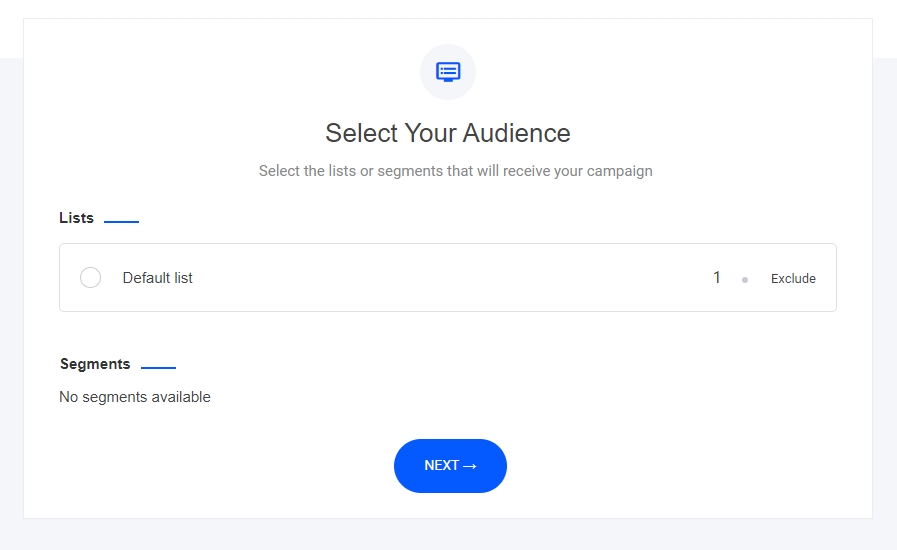This screenshot has height=550, width=897.
Task: Click the No segments available message
Action: point(135,397)
